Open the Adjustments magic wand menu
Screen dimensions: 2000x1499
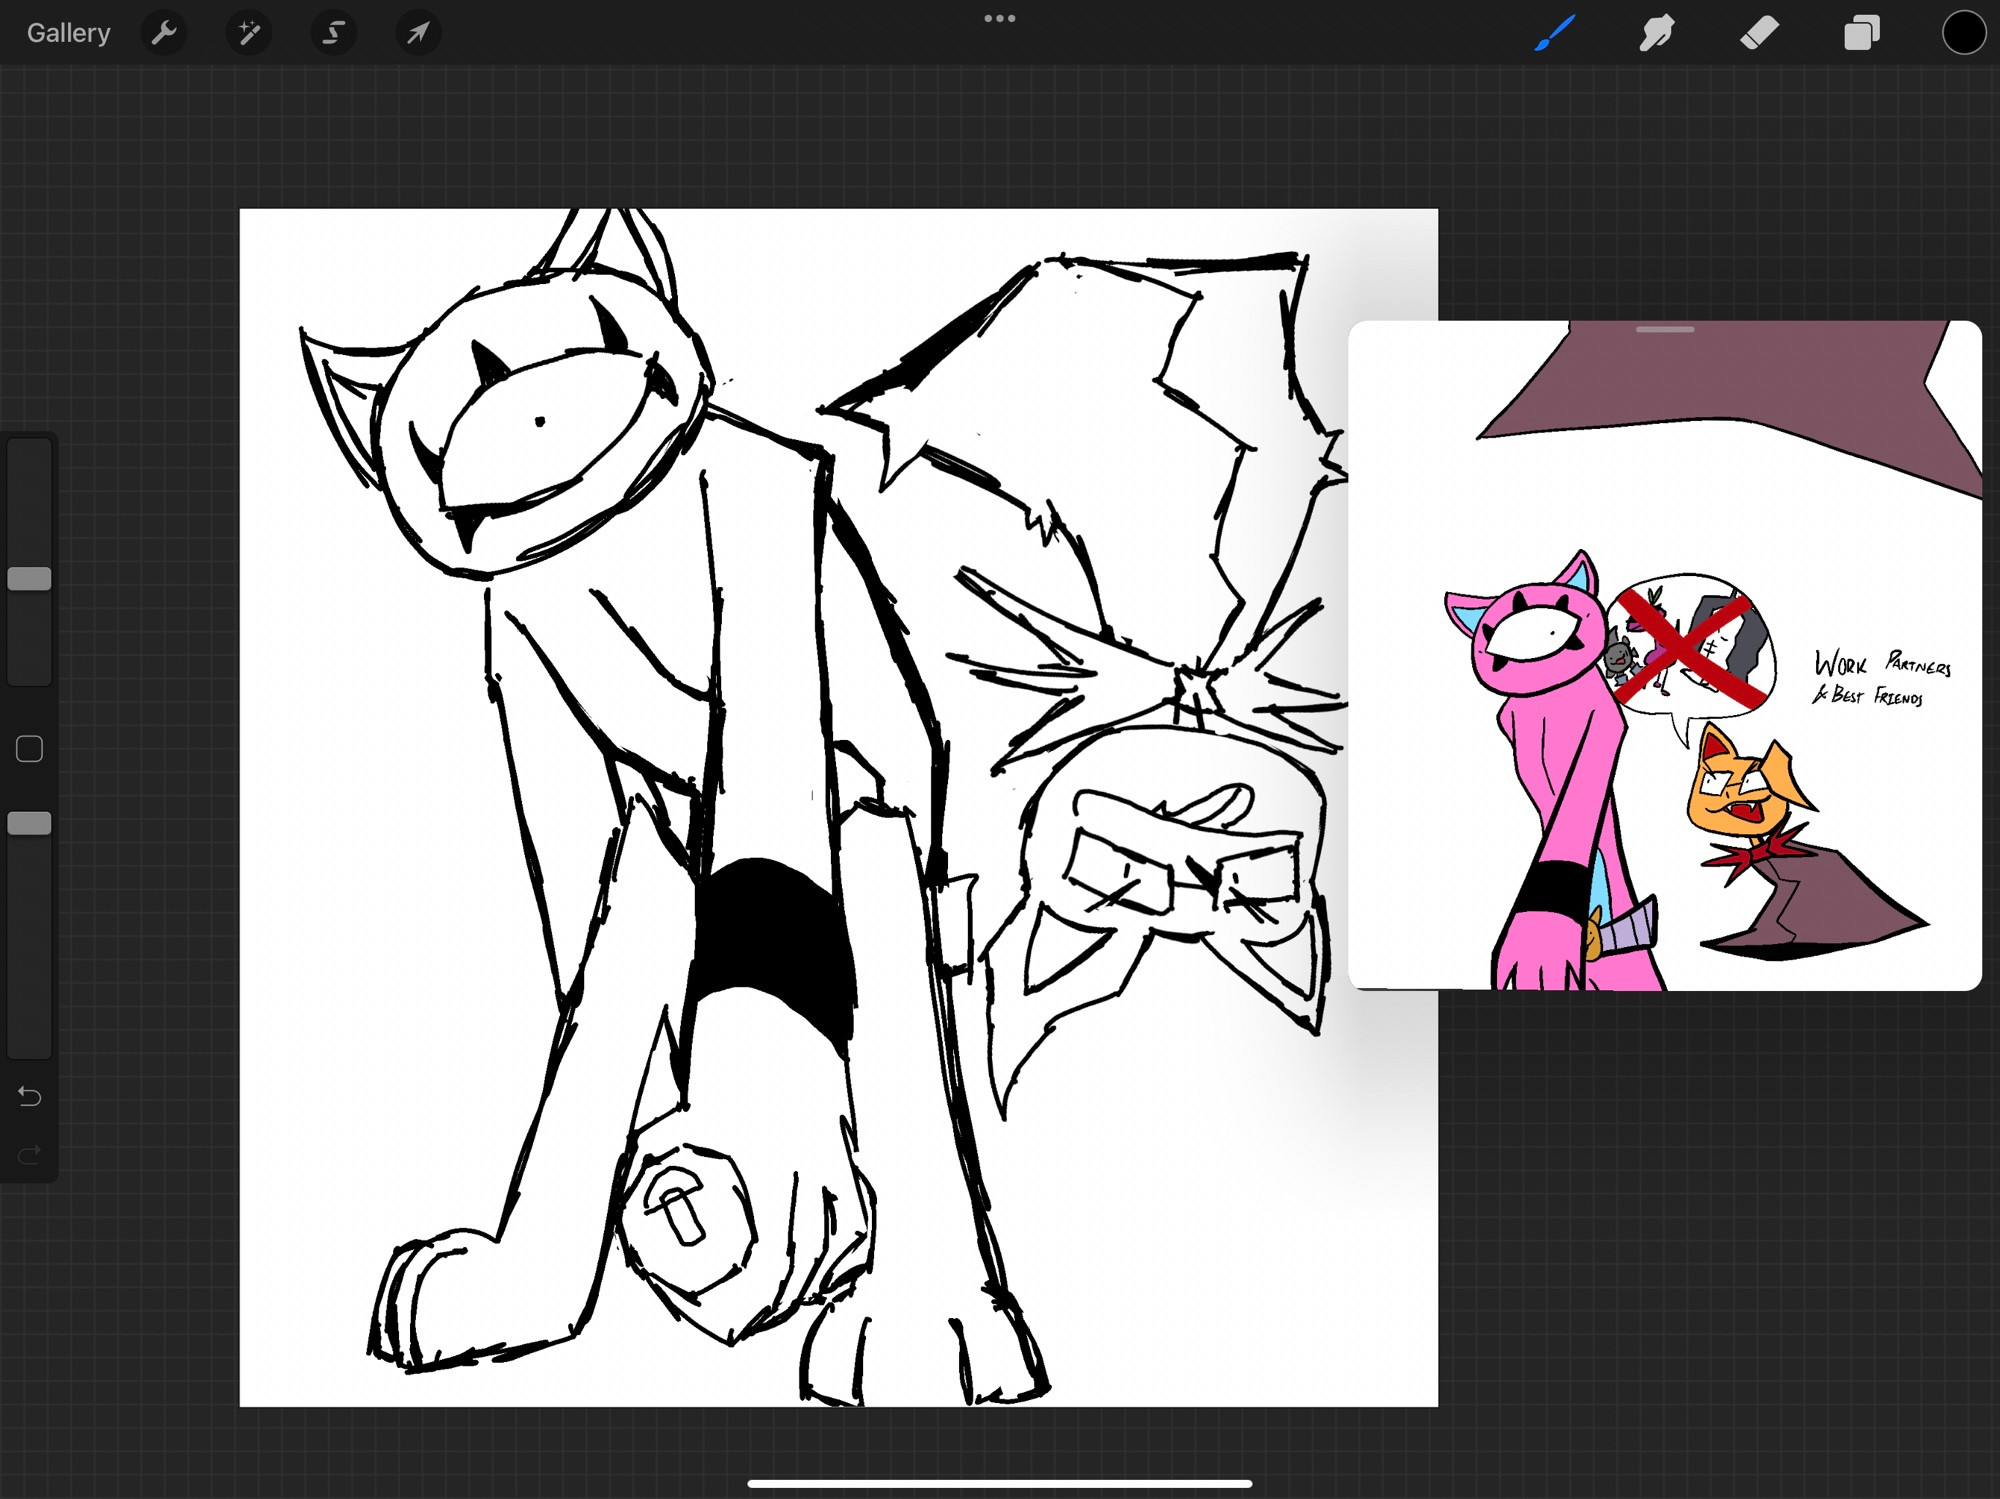click(248, 33)
